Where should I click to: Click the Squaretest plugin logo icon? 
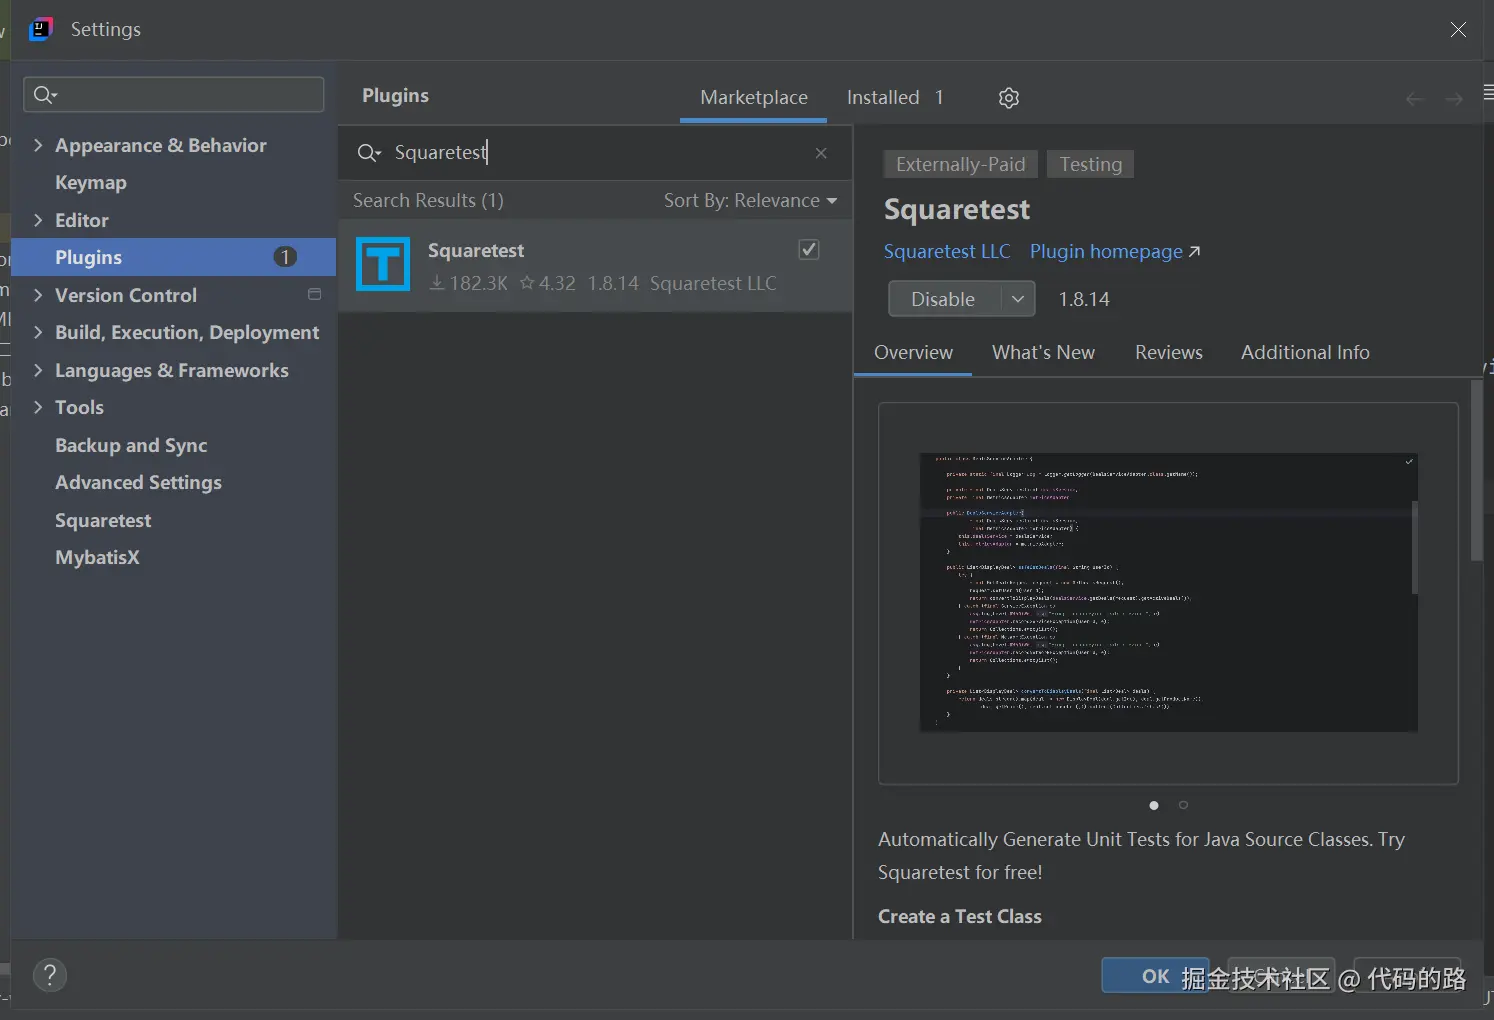click(383, 264)
